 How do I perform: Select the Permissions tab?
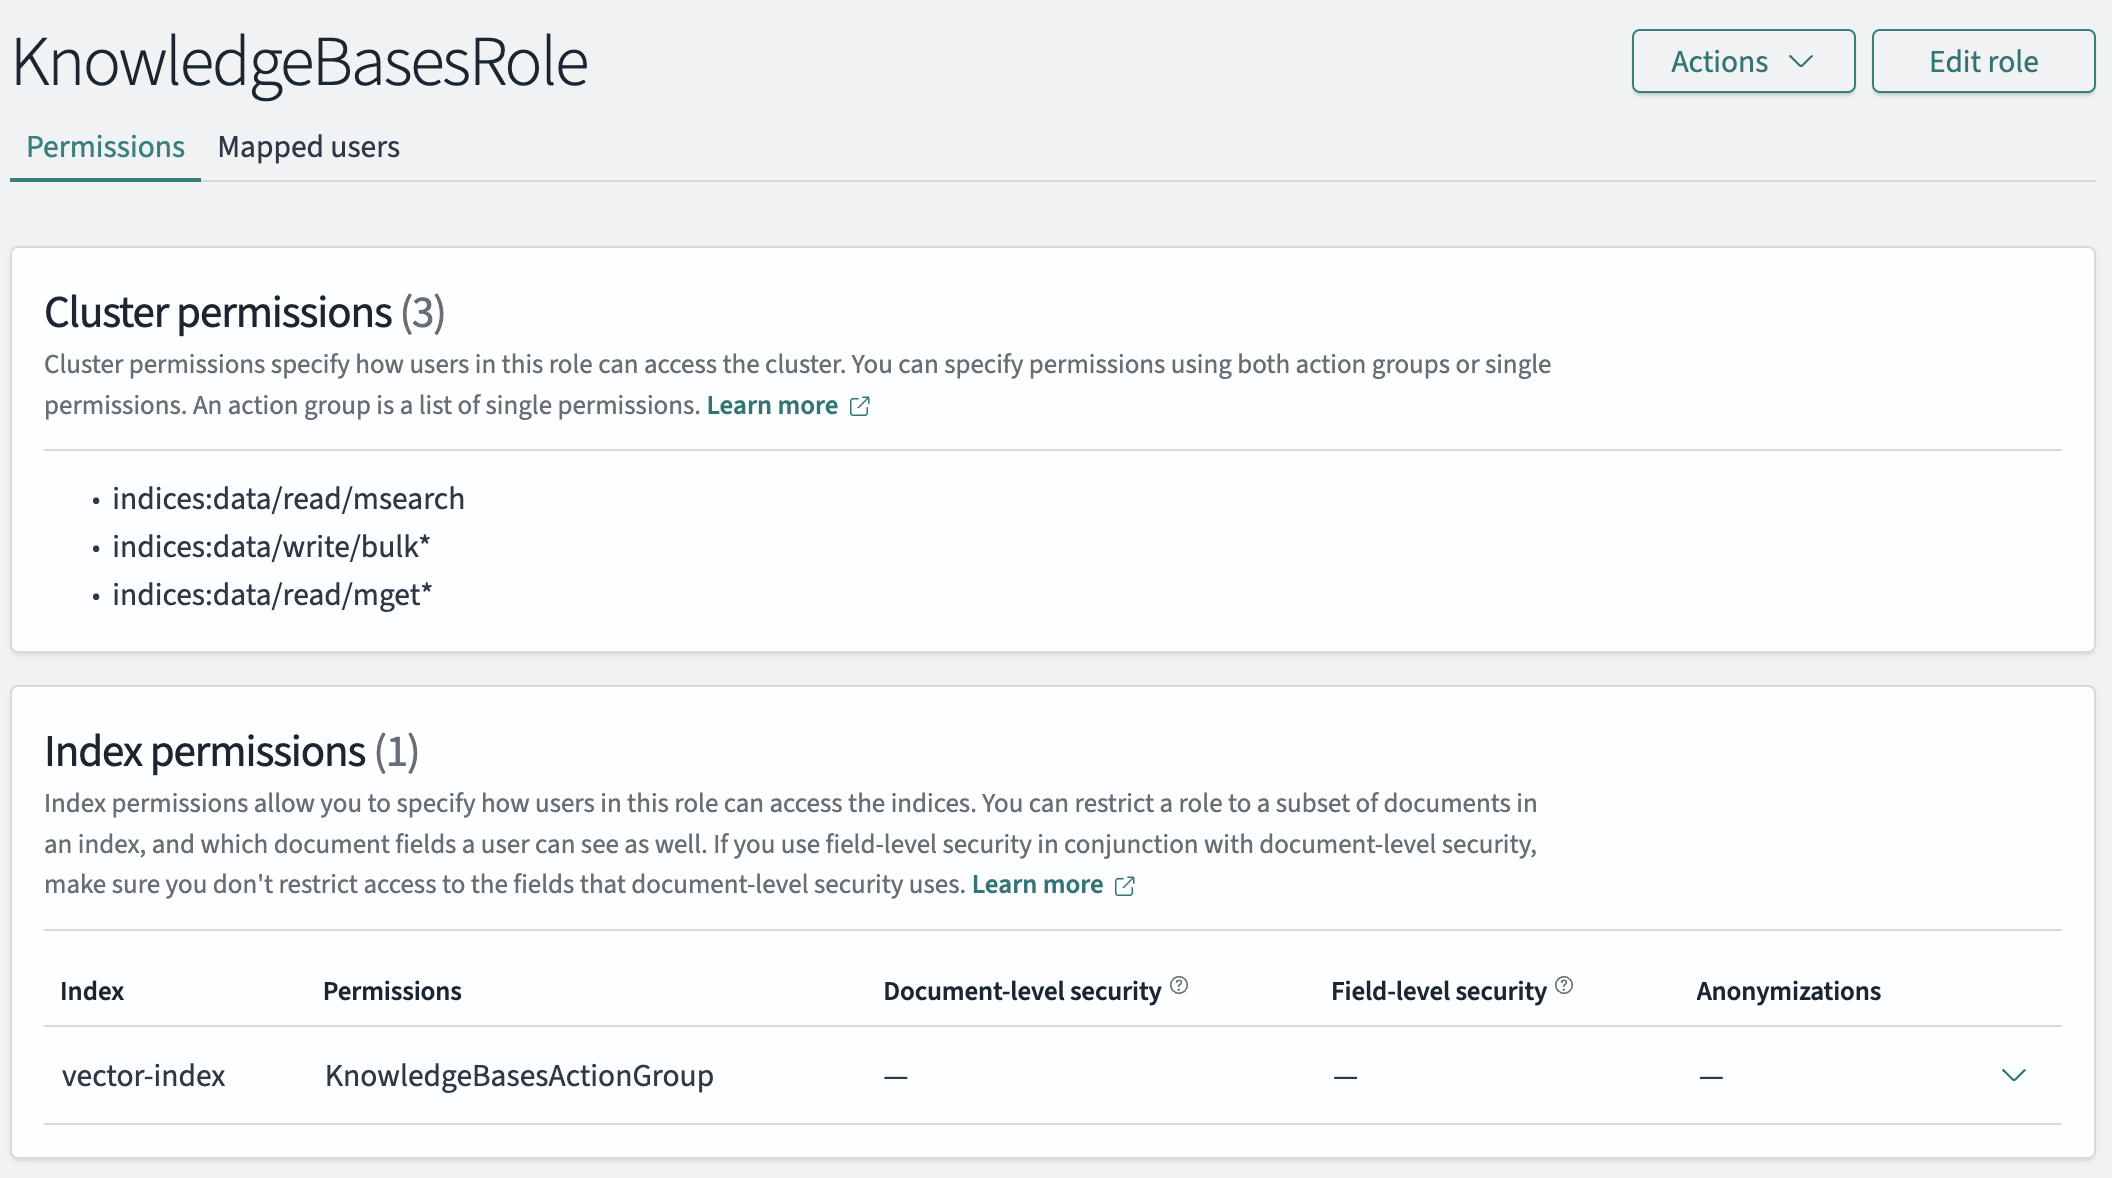point(105,147)
